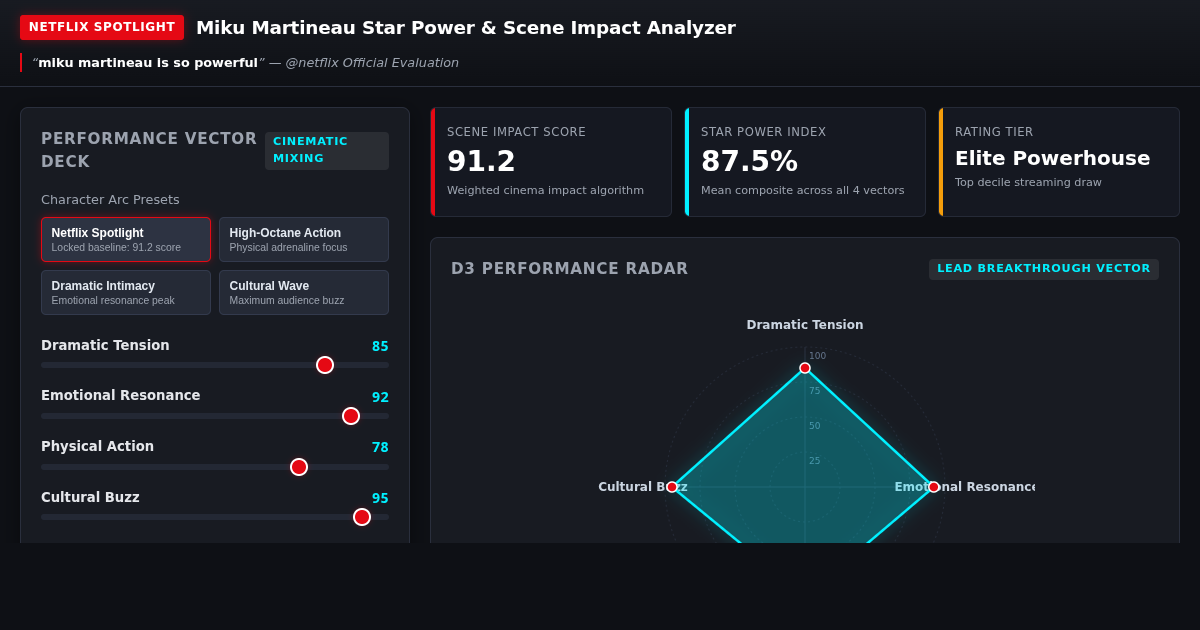Viewport: 1200px width, 630px height.
Task: Click the Performance Vector Deck heading
Action: (x=149, y=150)
